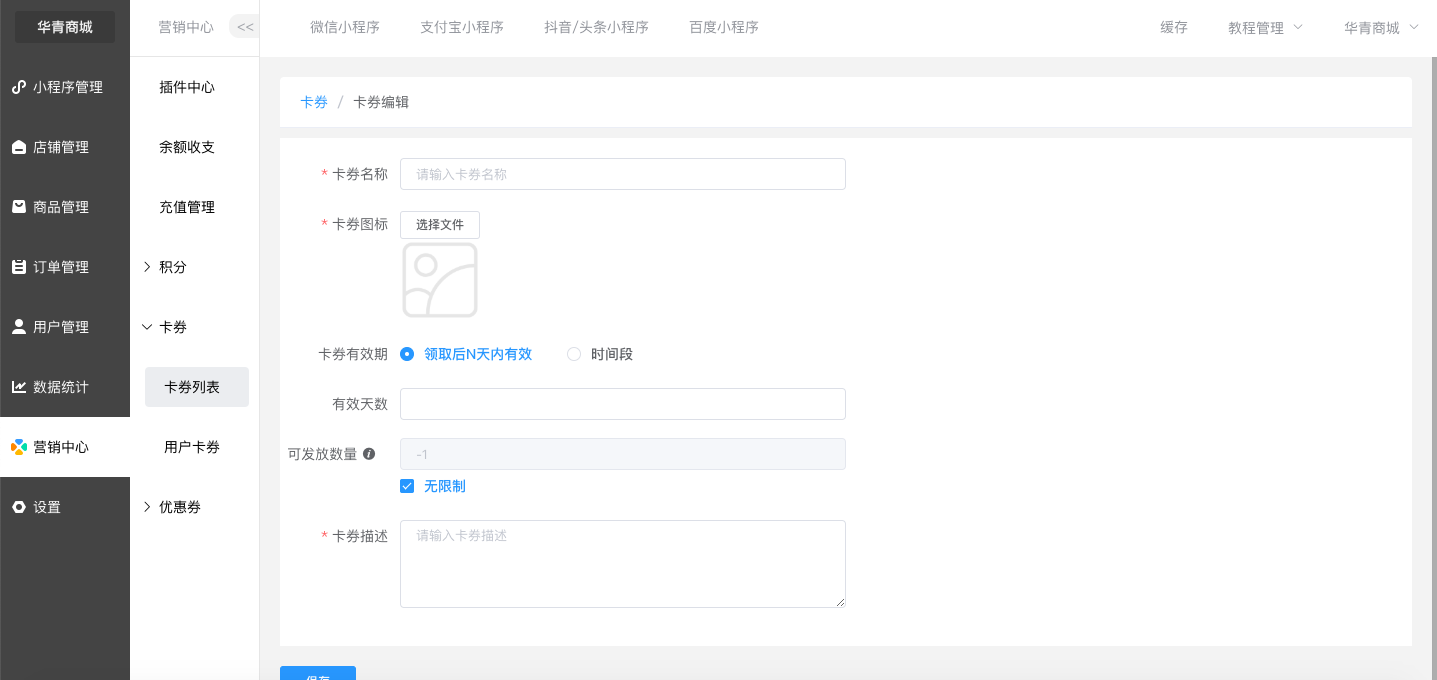The width and height of the screenshot is (1437, 680).
Task: Click the 营销中心 panel header text
Action: tap(186, 27)
